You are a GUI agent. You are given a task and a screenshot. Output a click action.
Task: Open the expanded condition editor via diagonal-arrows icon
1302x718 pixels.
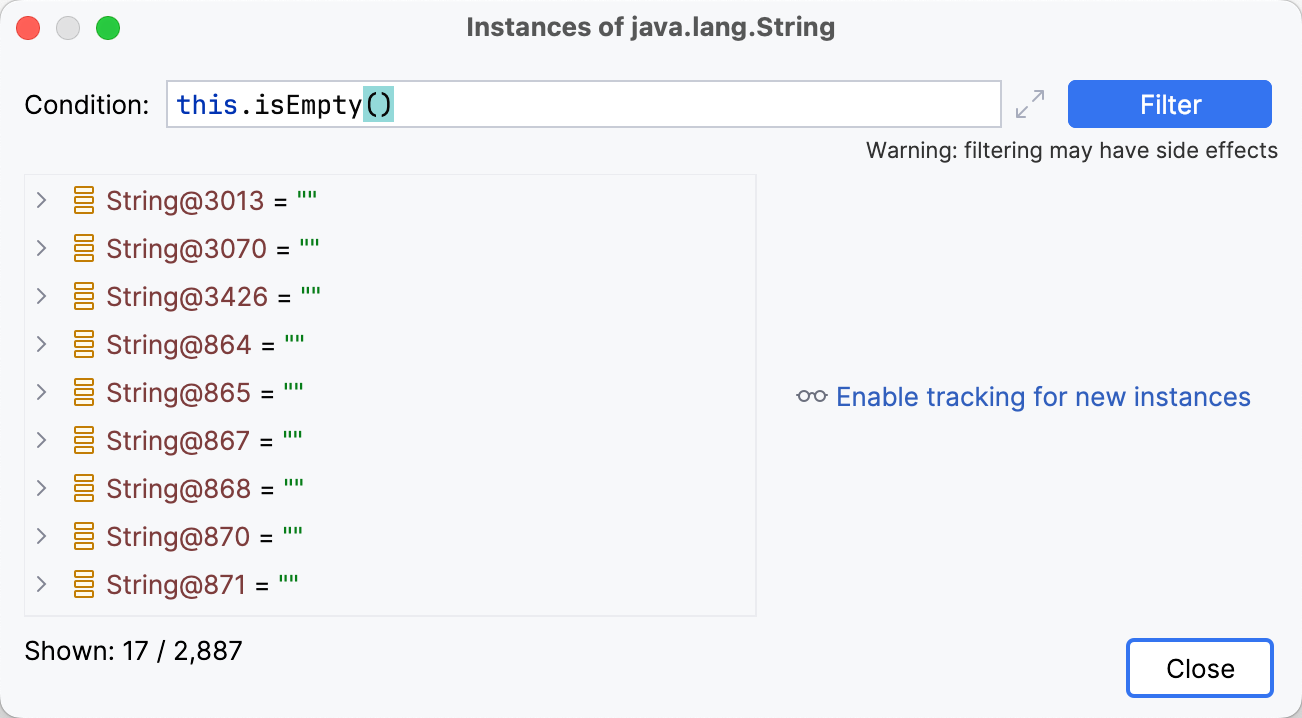[x=1031, y=103]
